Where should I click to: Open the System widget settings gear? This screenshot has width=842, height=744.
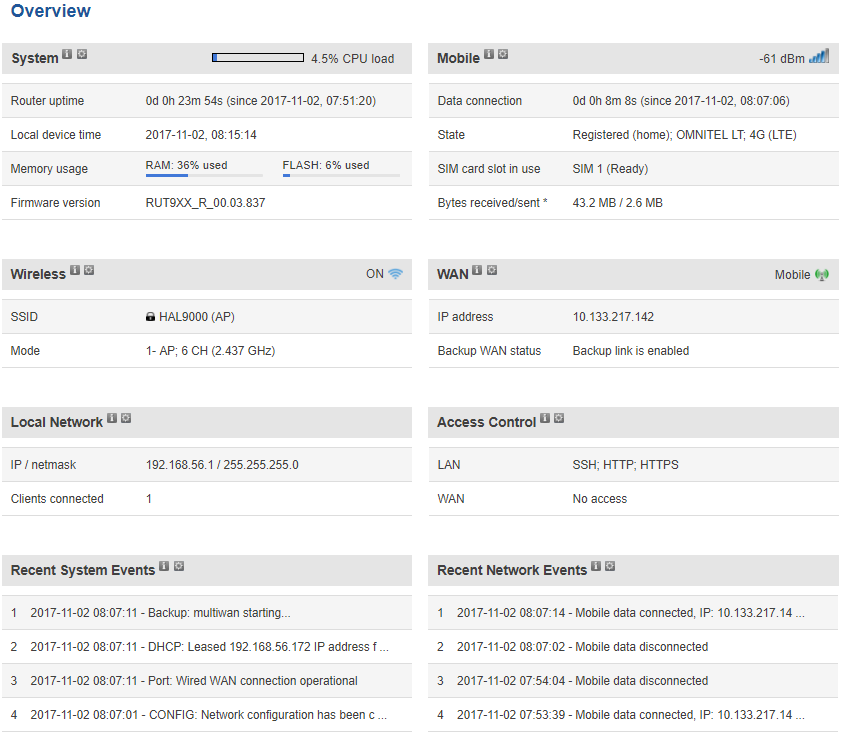pos(82,54)
